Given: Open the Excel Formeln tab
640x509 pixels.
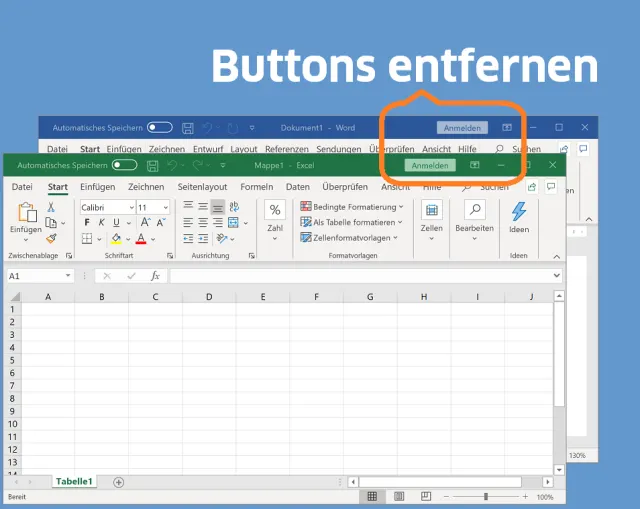Looking at the screenshot, I should (257, 187).
